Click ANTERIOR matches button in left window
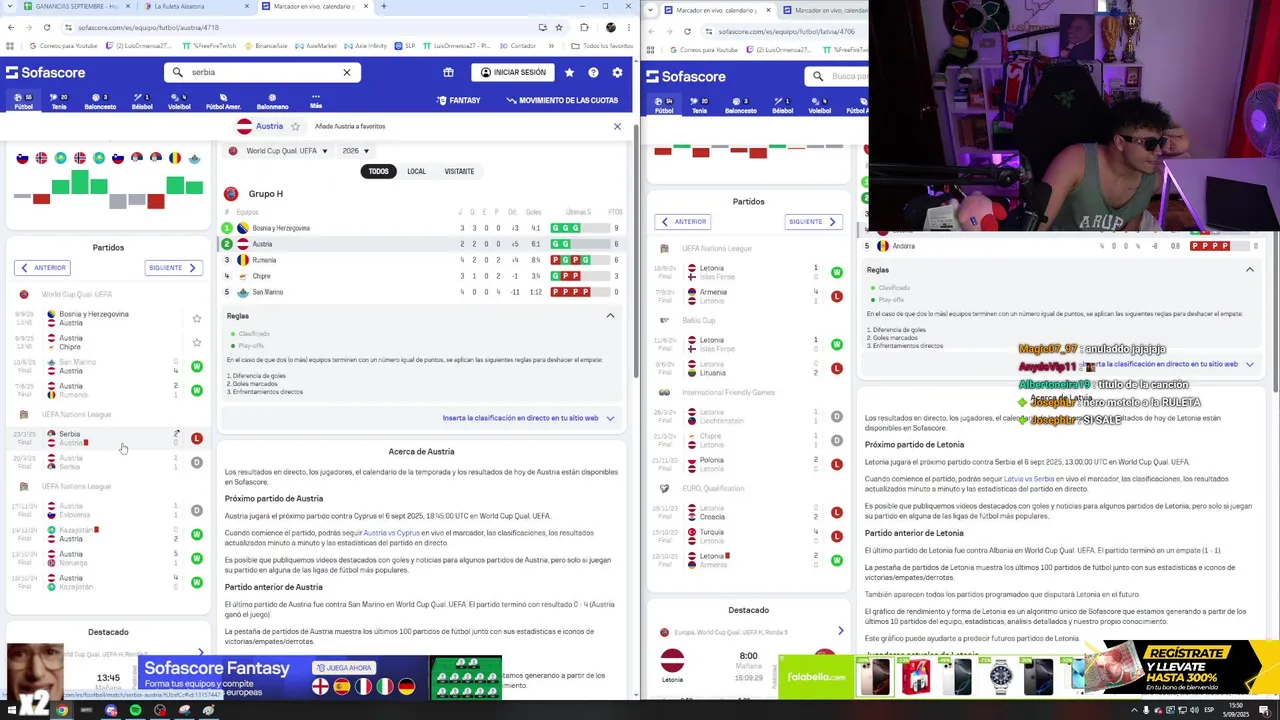 pyautogui.click(x=43, y=268)
